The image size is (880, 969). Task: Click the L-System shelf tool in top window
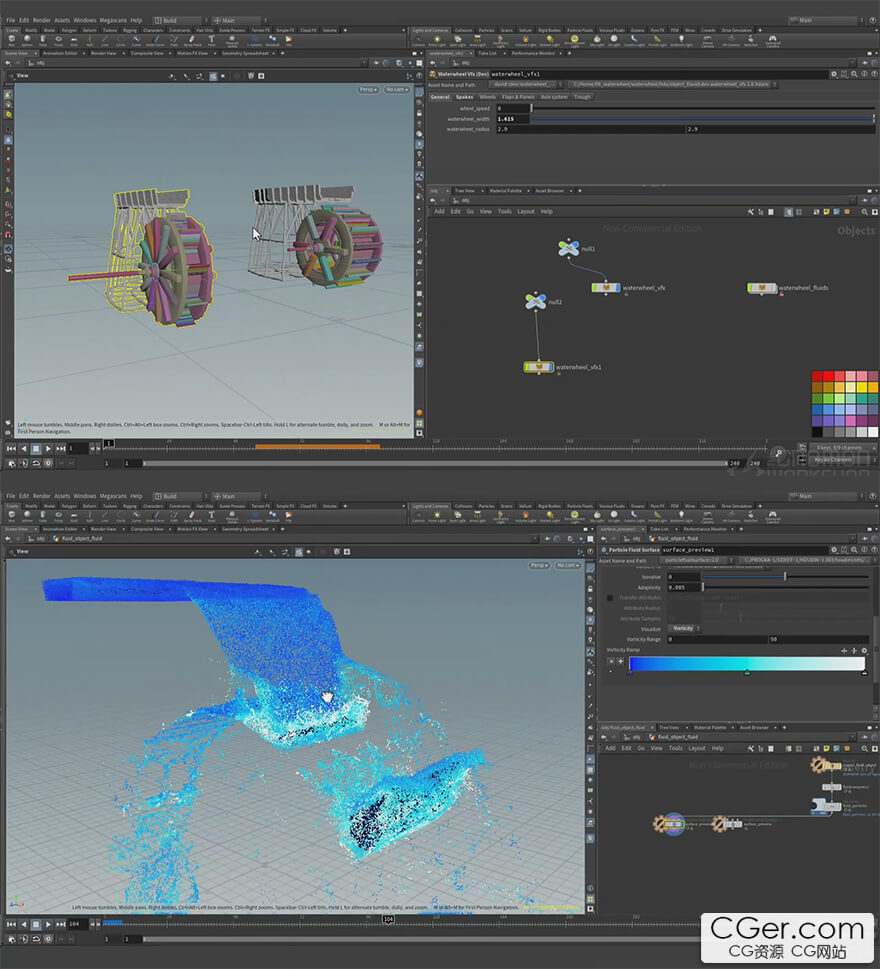pyautogui.click(x=255, y=40)
